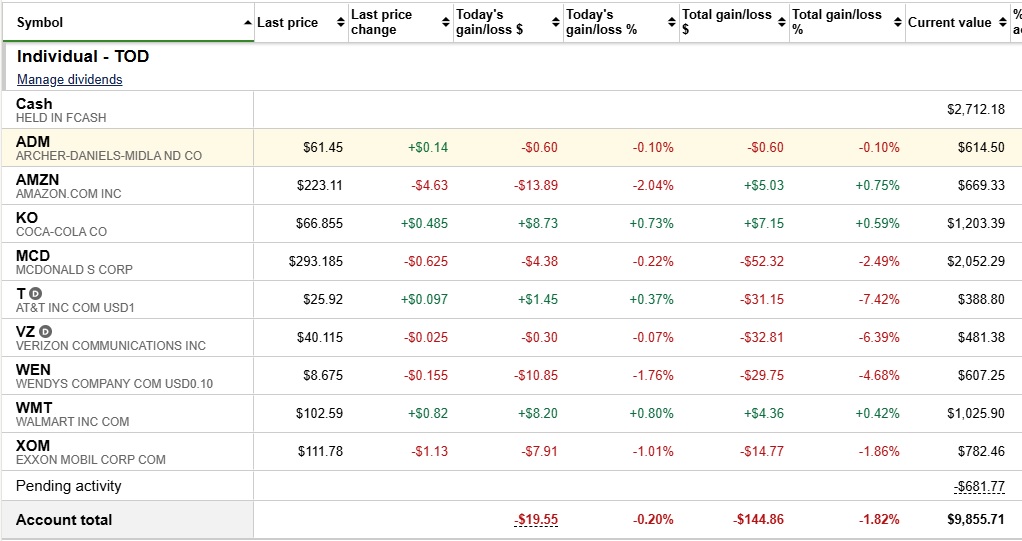
Task: Click the Symbol column header
Action: [x=40, y=22]
